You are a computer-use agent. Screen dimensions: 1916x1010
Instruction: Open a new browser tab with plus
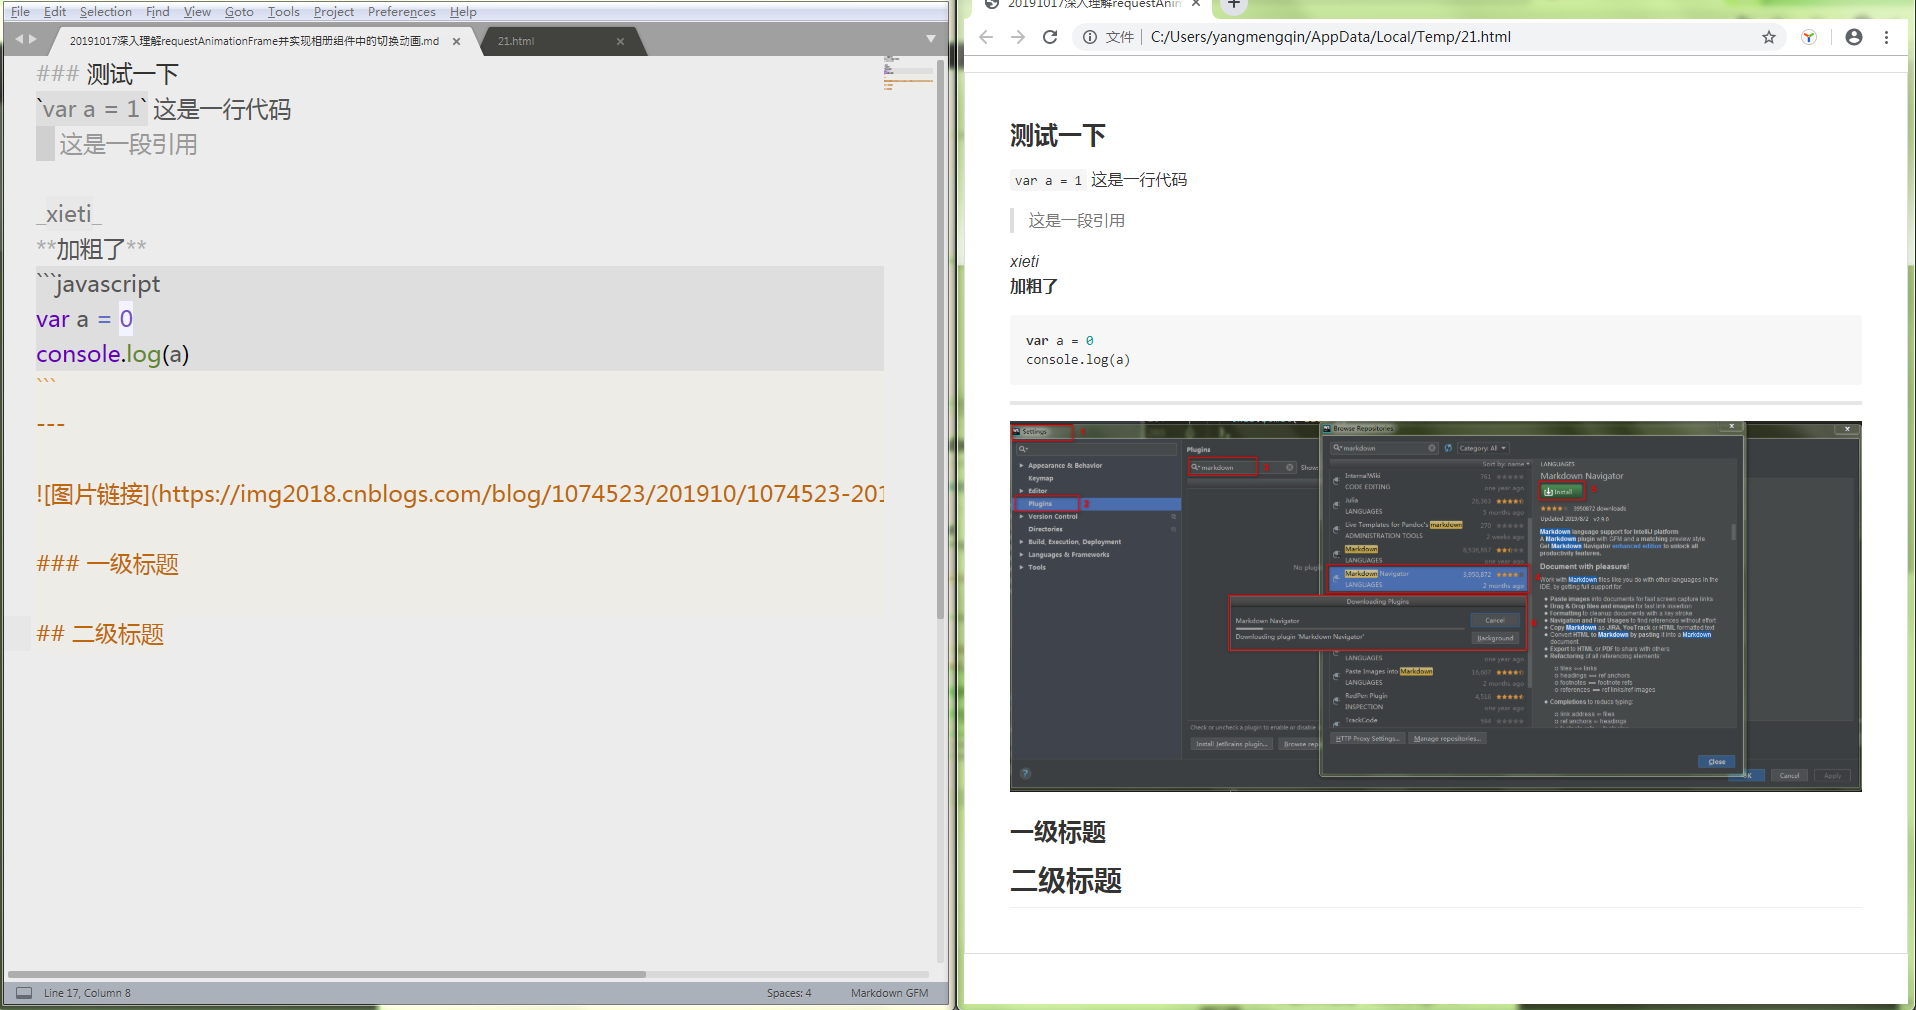pos(1234,5)
